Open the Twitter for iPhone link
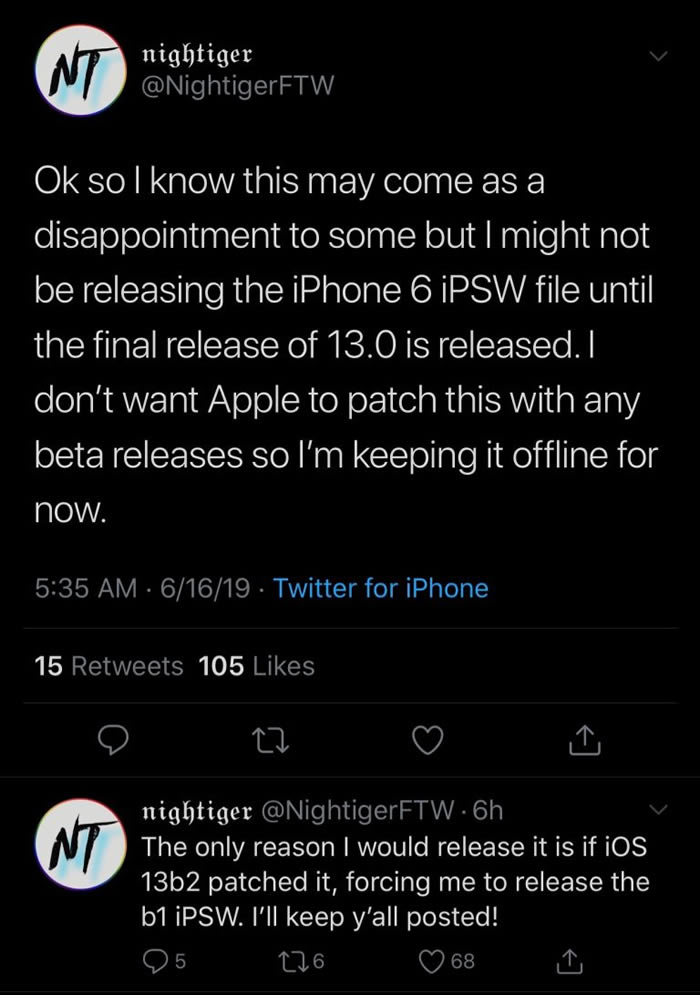The height and width of the screenshot is (995, 700). 381,588
